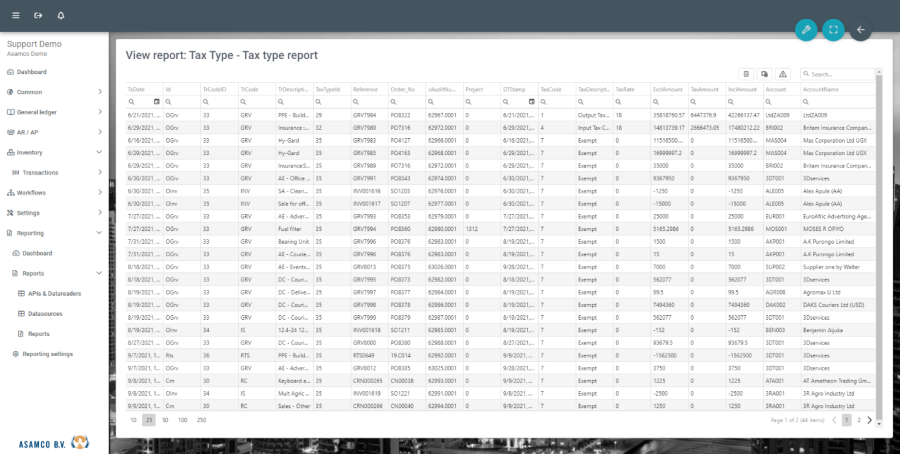Expand the General ledger sidebar section
Viewport: 900px width, 454px height.
tap(100, 112)
